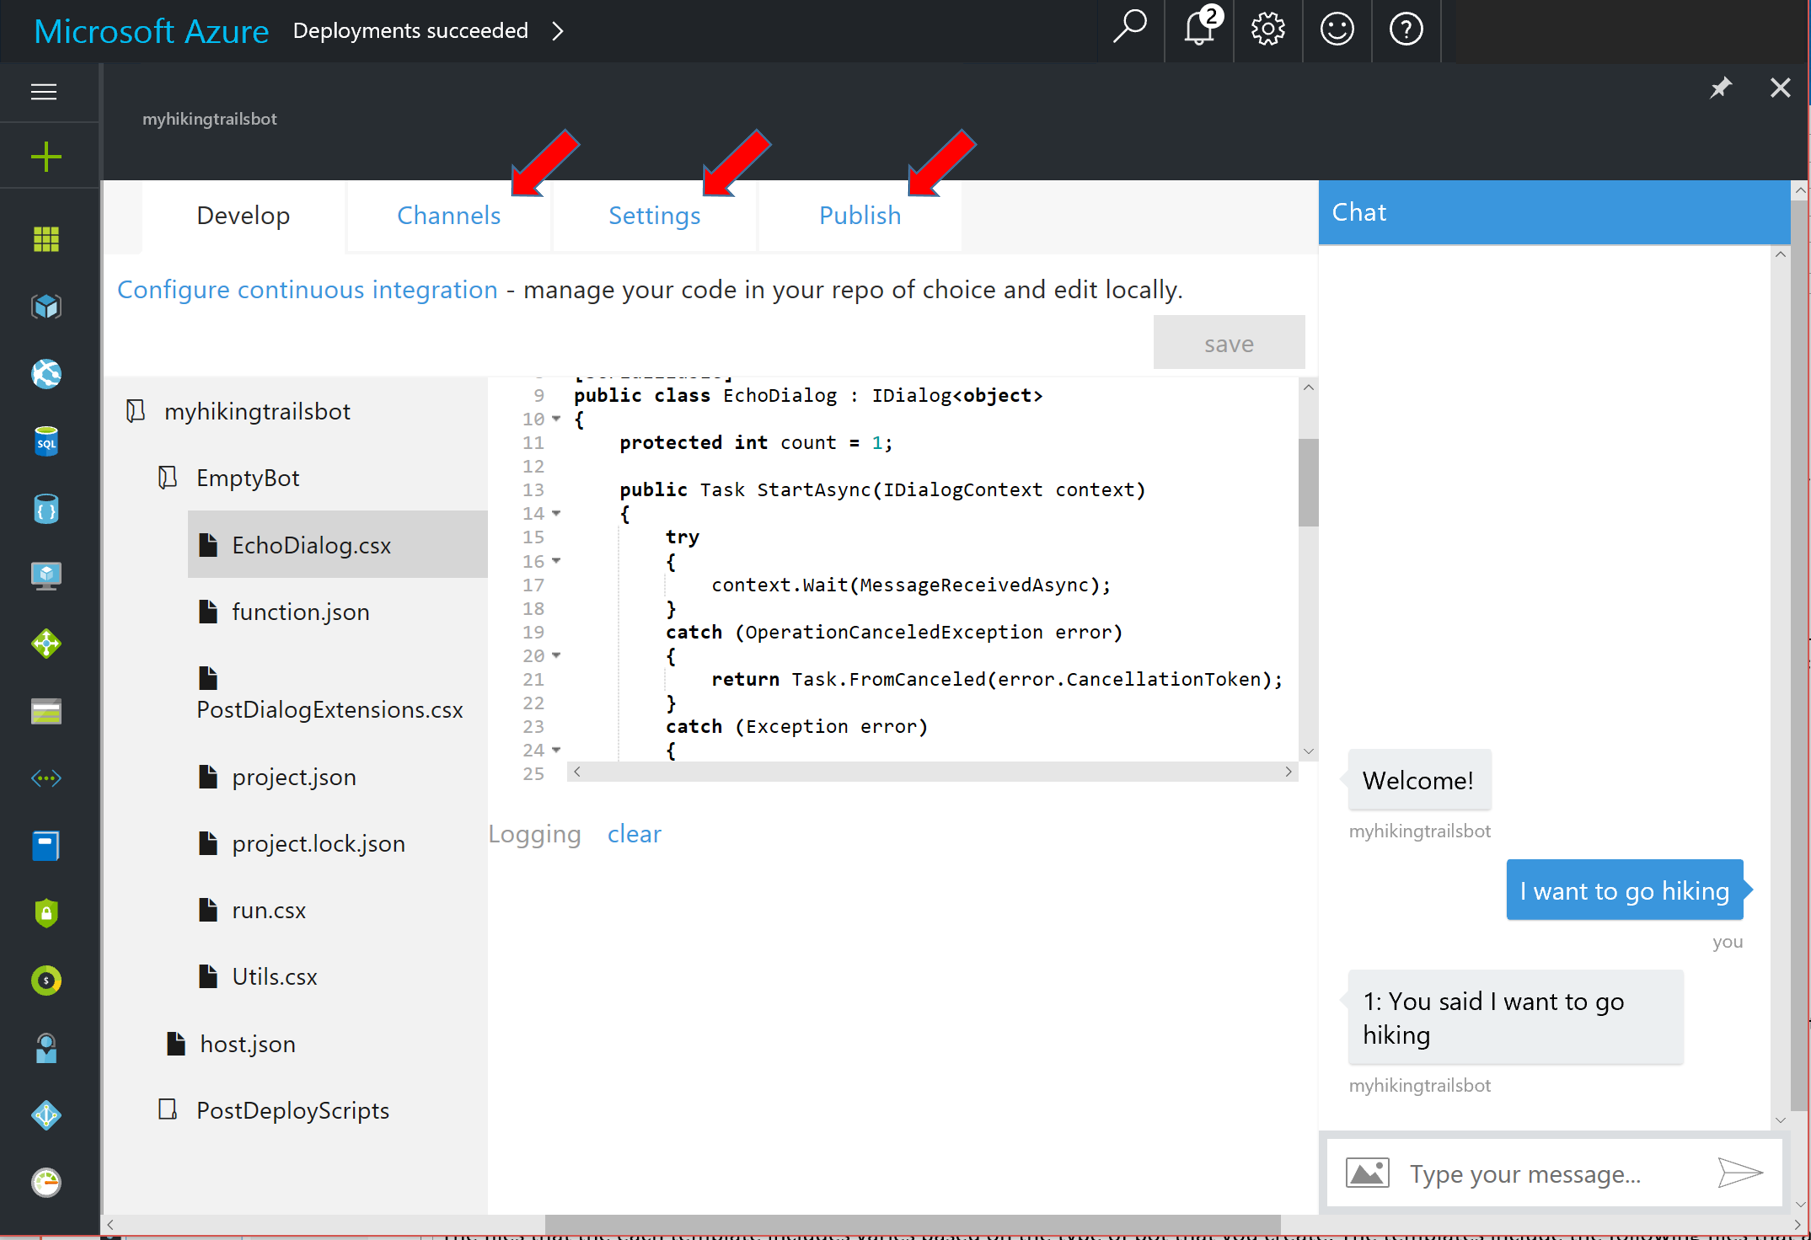Open the cube Resource groups sidebar icon
Screen dimensions: 1811x1240
point(46,307)
